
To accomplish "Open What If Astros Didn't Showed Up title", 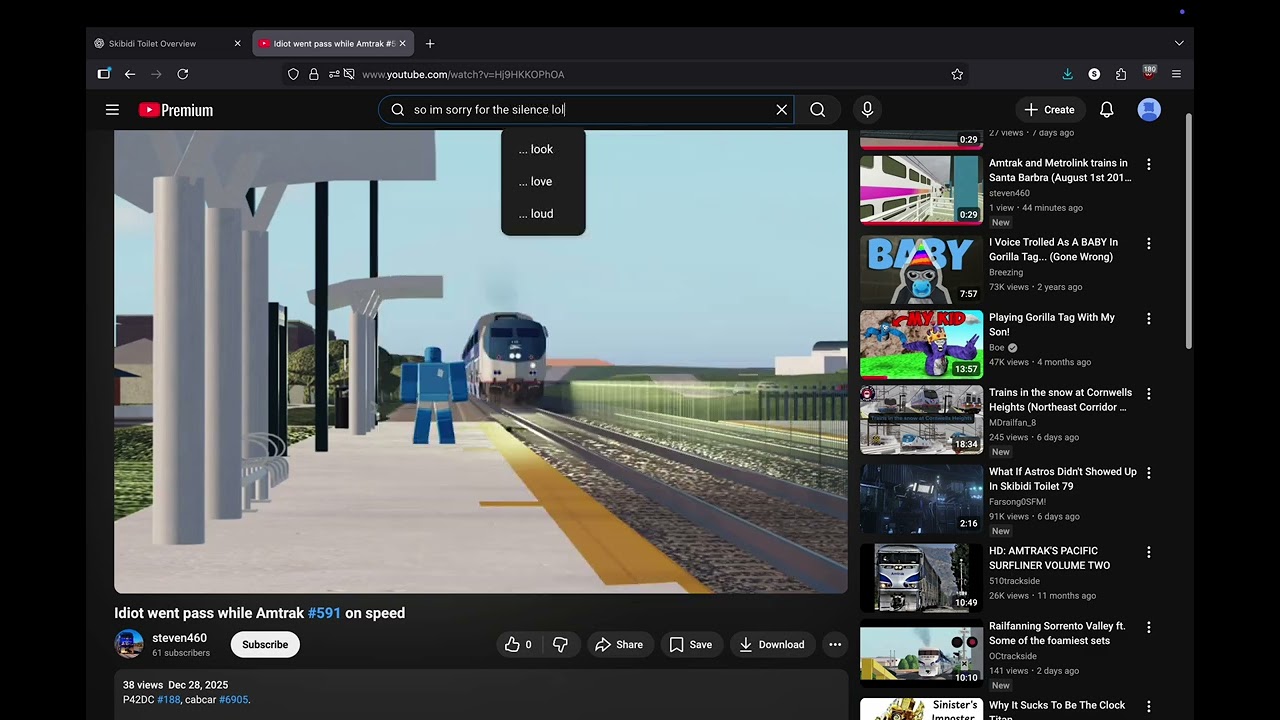I will coord(1063,479).
